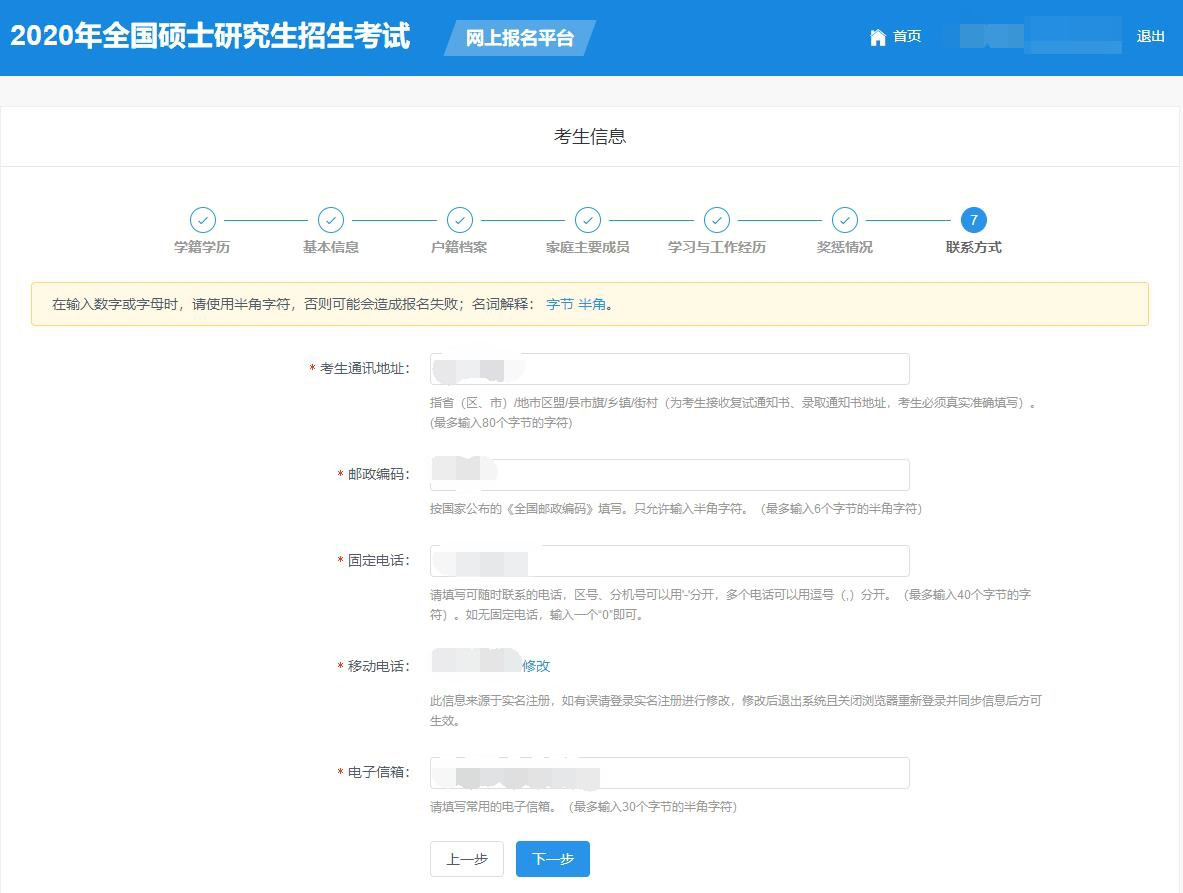
Task: Click the 家庭主要成员 checkmark circle
Action: [x=588, y=220]
